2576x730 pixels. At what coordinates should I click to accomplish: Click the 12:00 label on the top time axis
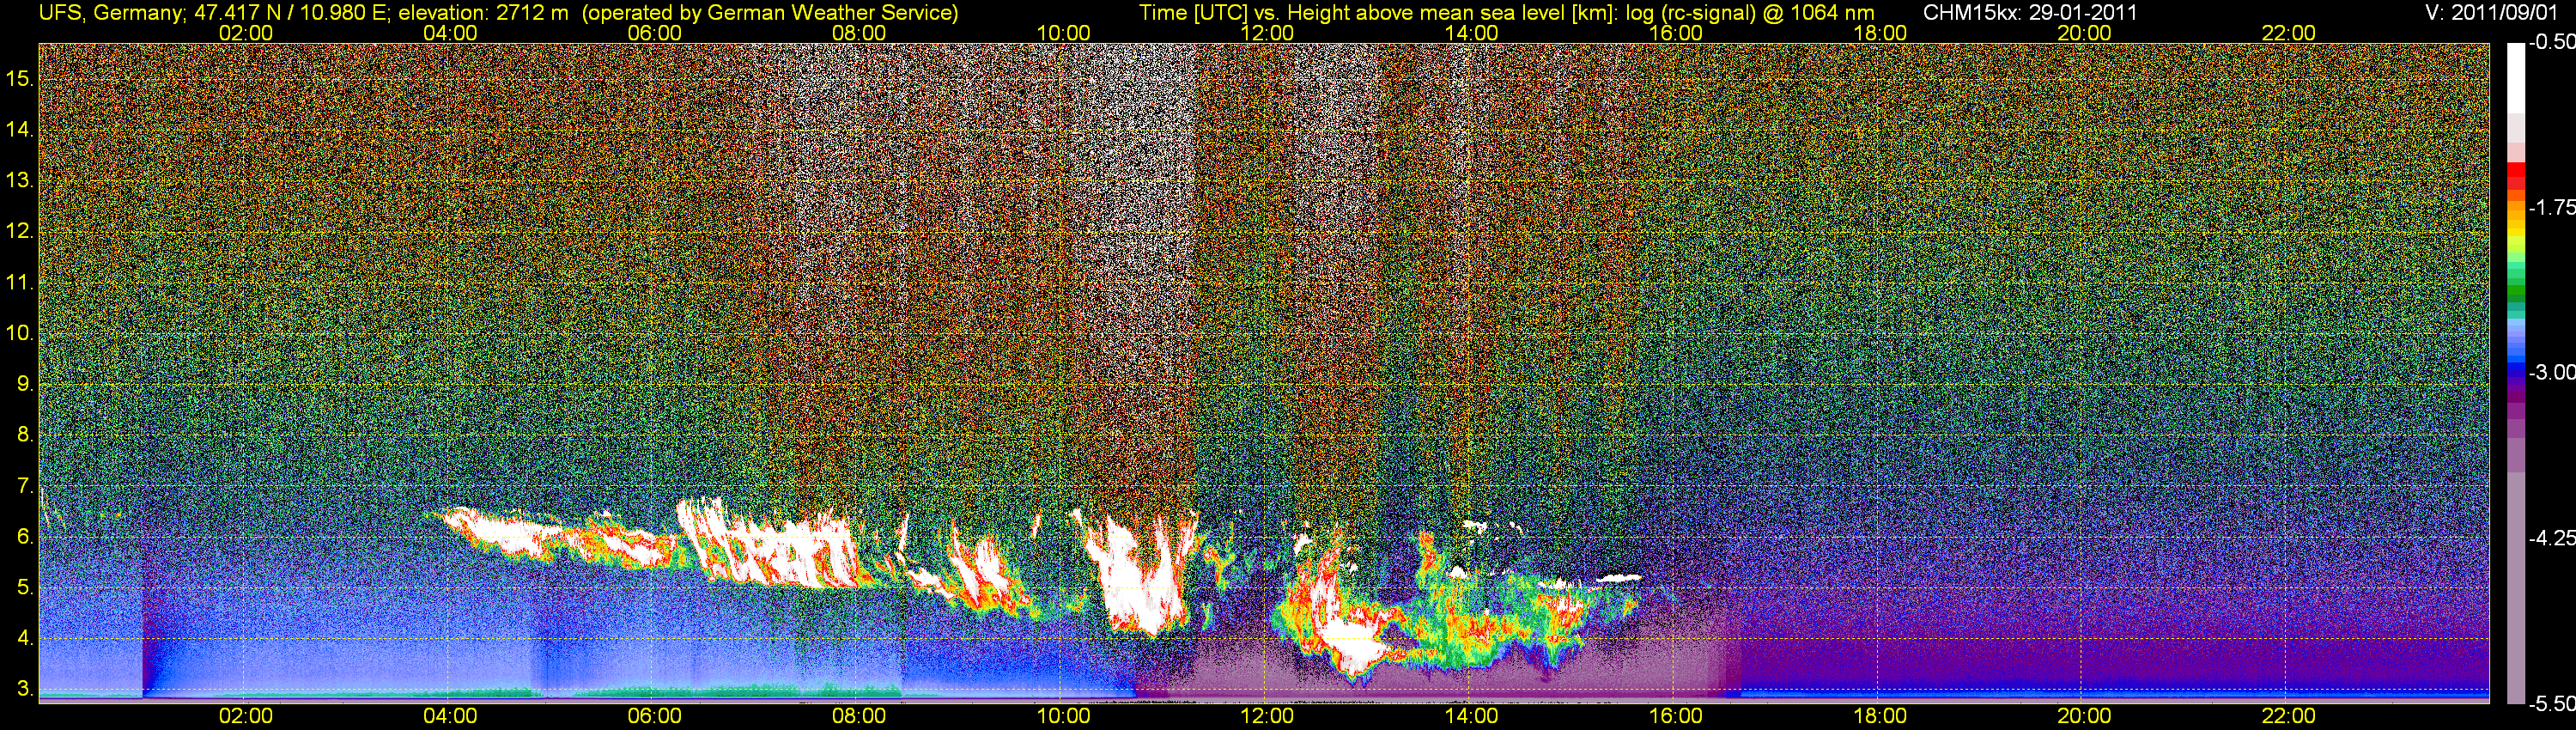coord(1267,33)
